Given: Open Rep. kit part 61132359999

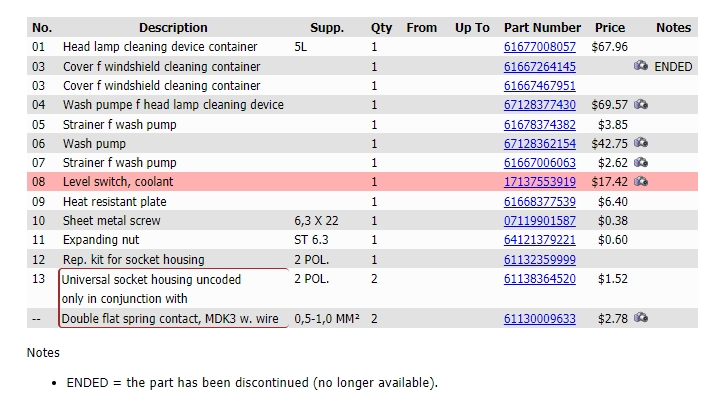Looking at the screenshot, I should [540, 259].
